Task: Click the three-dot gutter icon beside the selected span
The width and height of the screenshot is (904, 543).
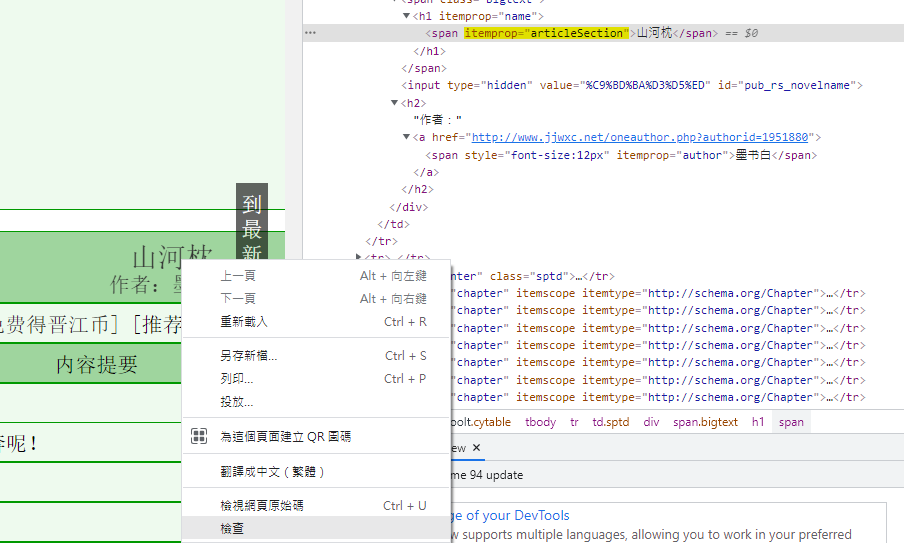Action: [310, 33]
